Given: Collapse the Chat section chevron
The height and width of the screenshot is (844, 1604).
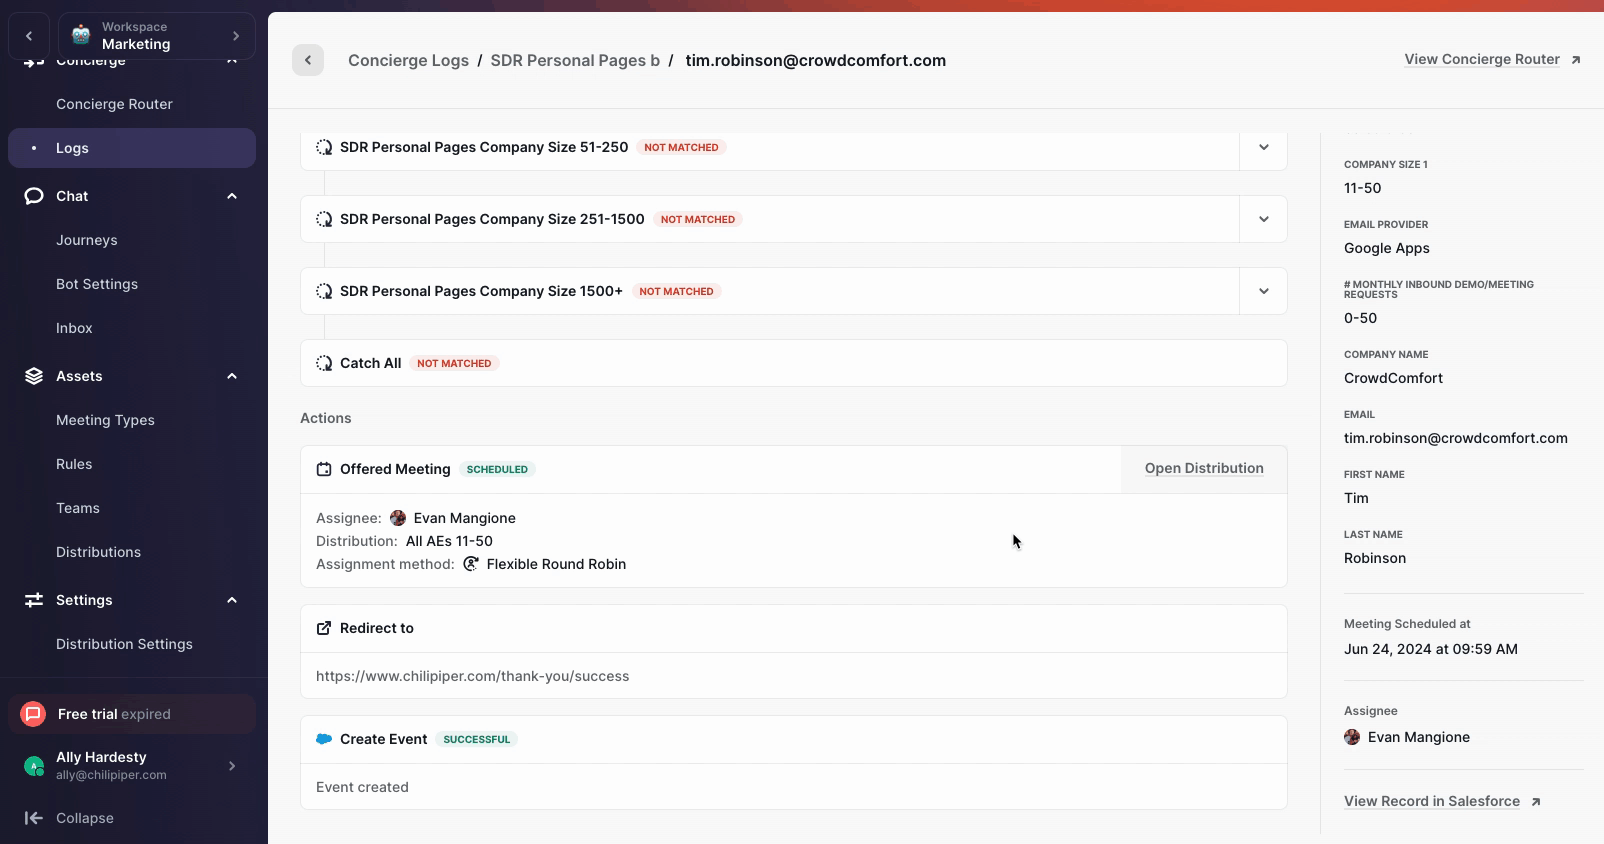Looking at the screenshot, I should coord(232,196).
